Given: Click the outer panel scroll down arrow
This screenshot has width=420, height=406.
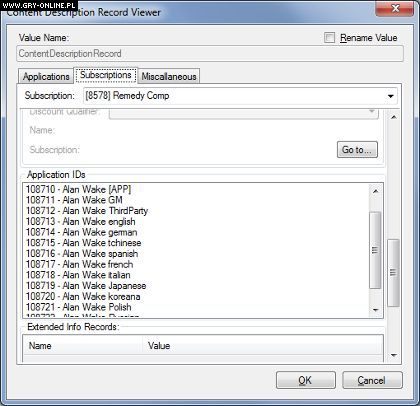Looking at the screenshot, I should [x=394, y=355].
